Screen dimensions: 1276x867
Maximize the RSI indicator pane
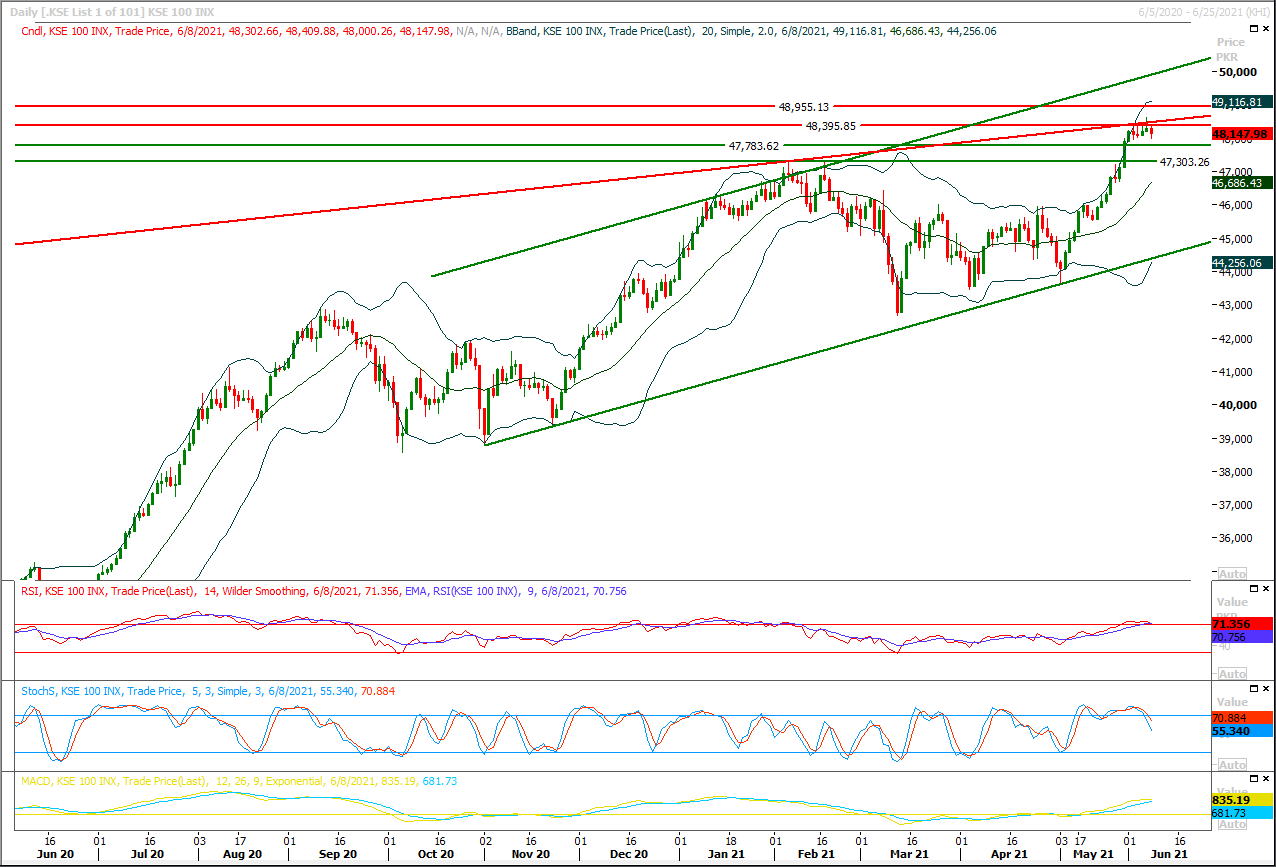1255,589
